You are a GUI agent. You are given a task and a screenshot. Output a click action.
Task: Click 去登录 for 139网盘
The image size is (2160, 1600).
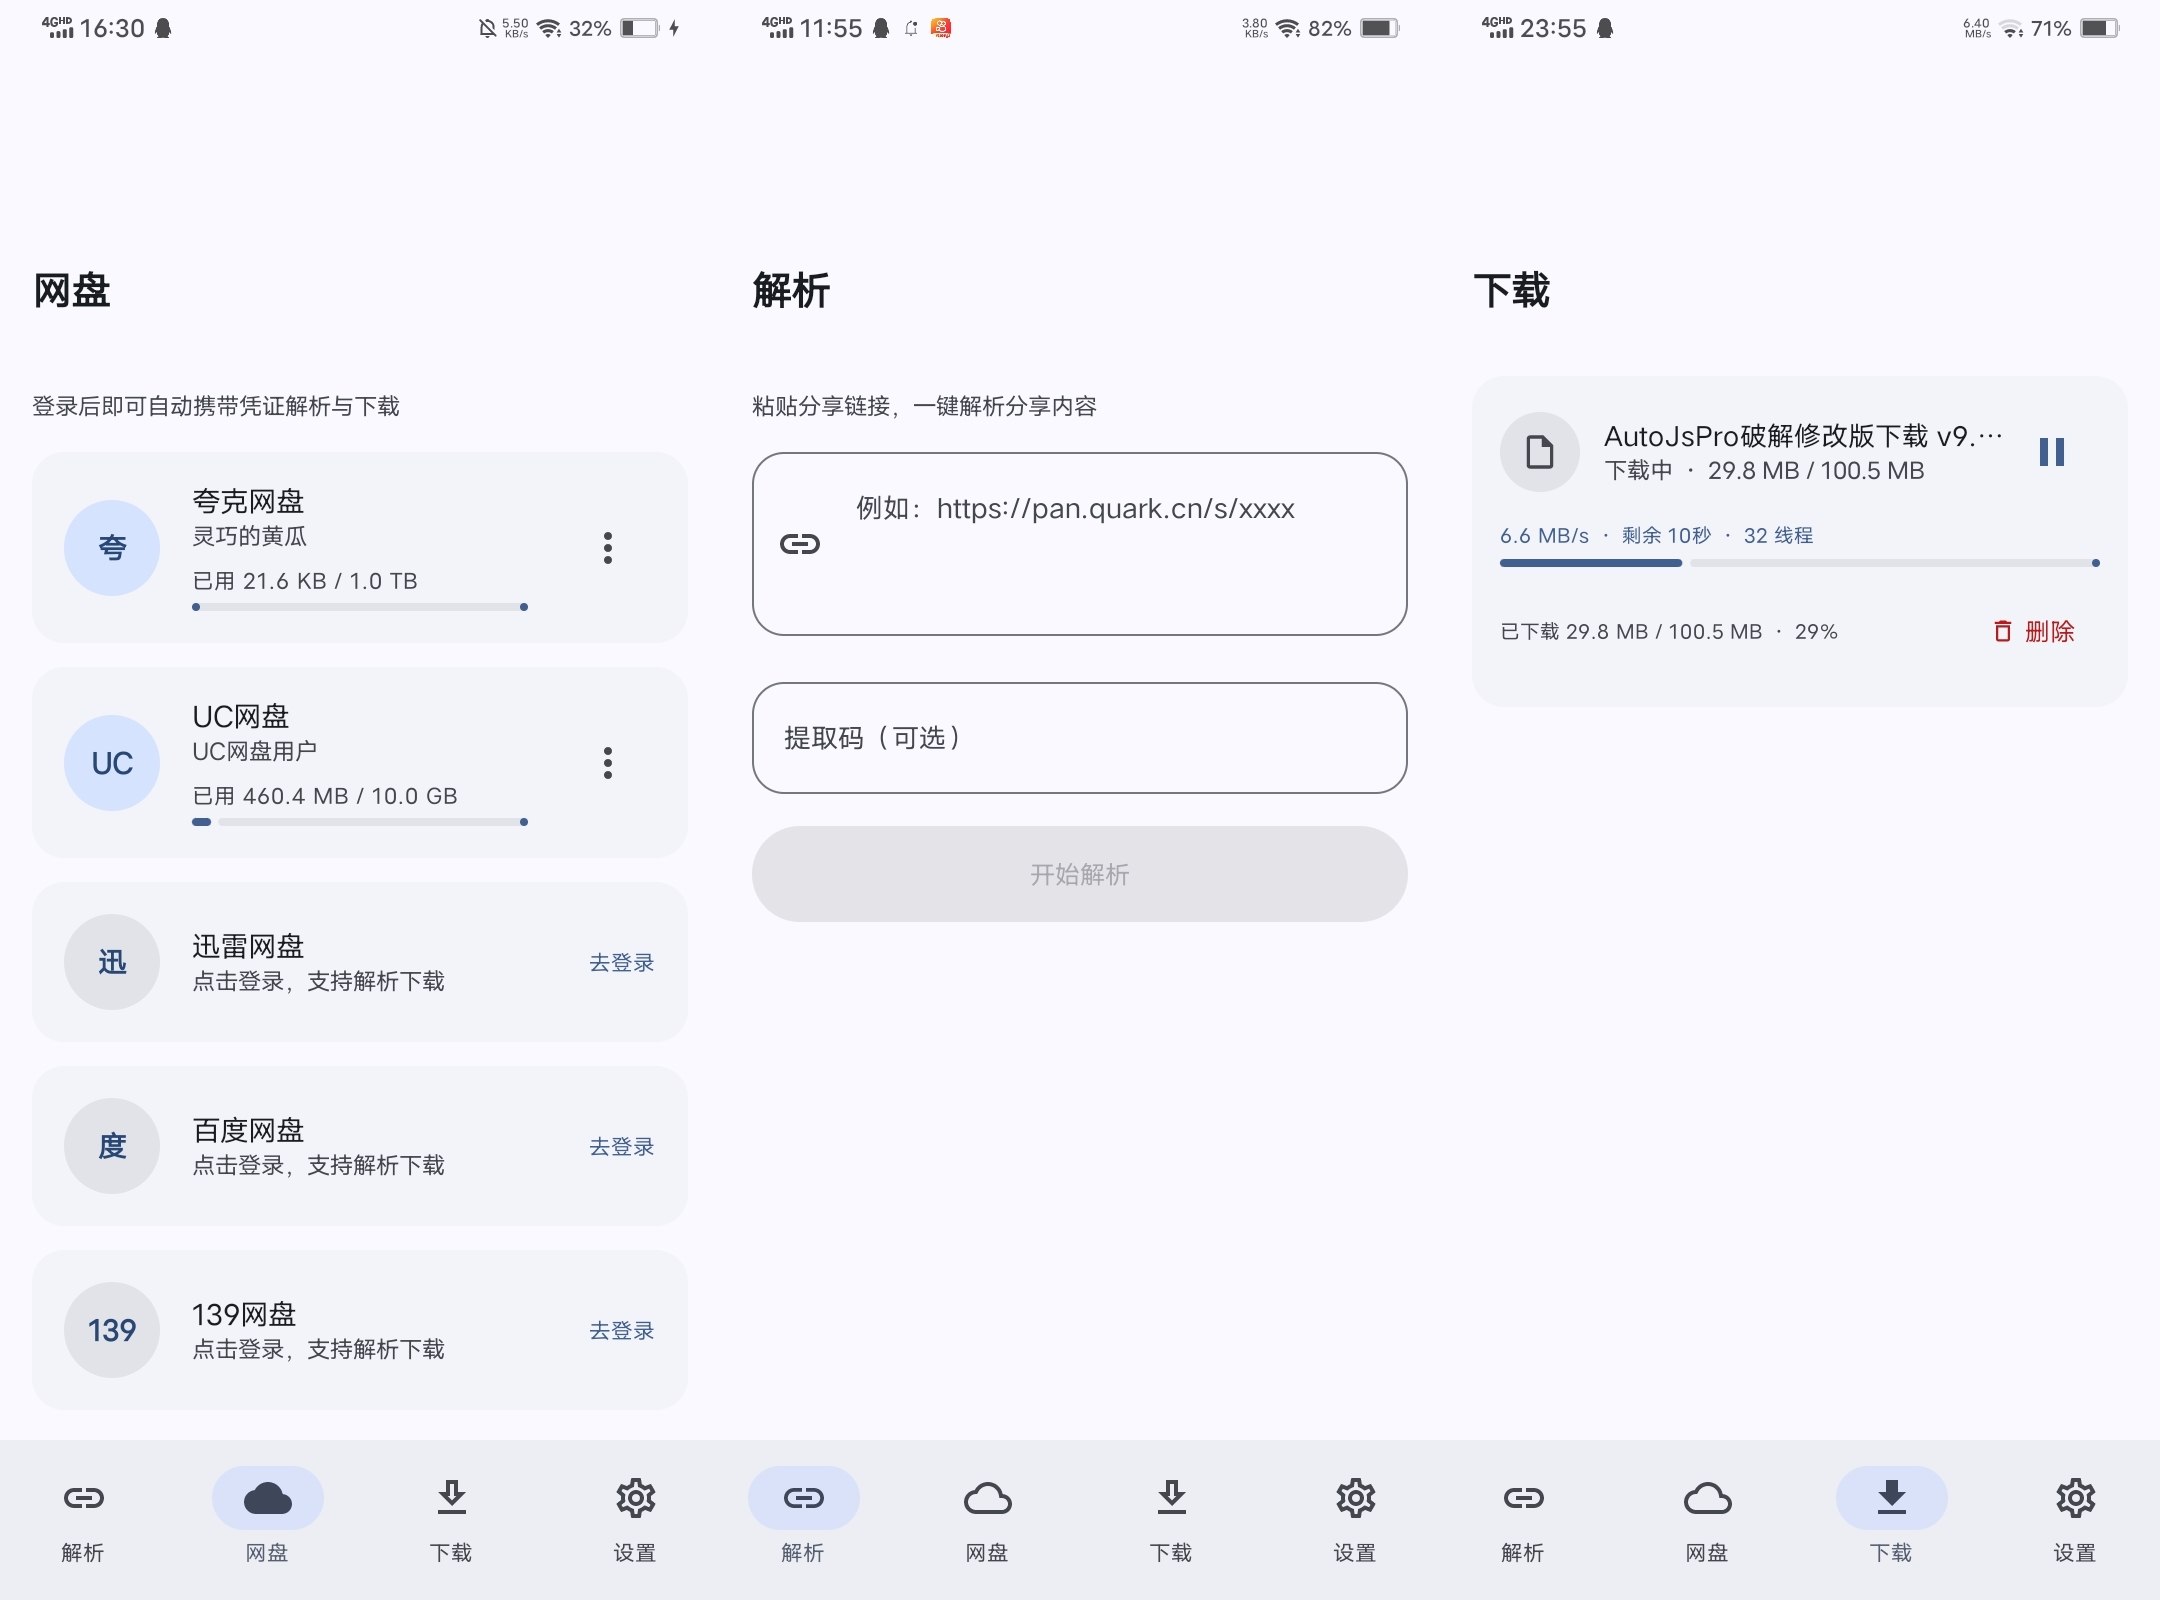[x=621, y=1330]
